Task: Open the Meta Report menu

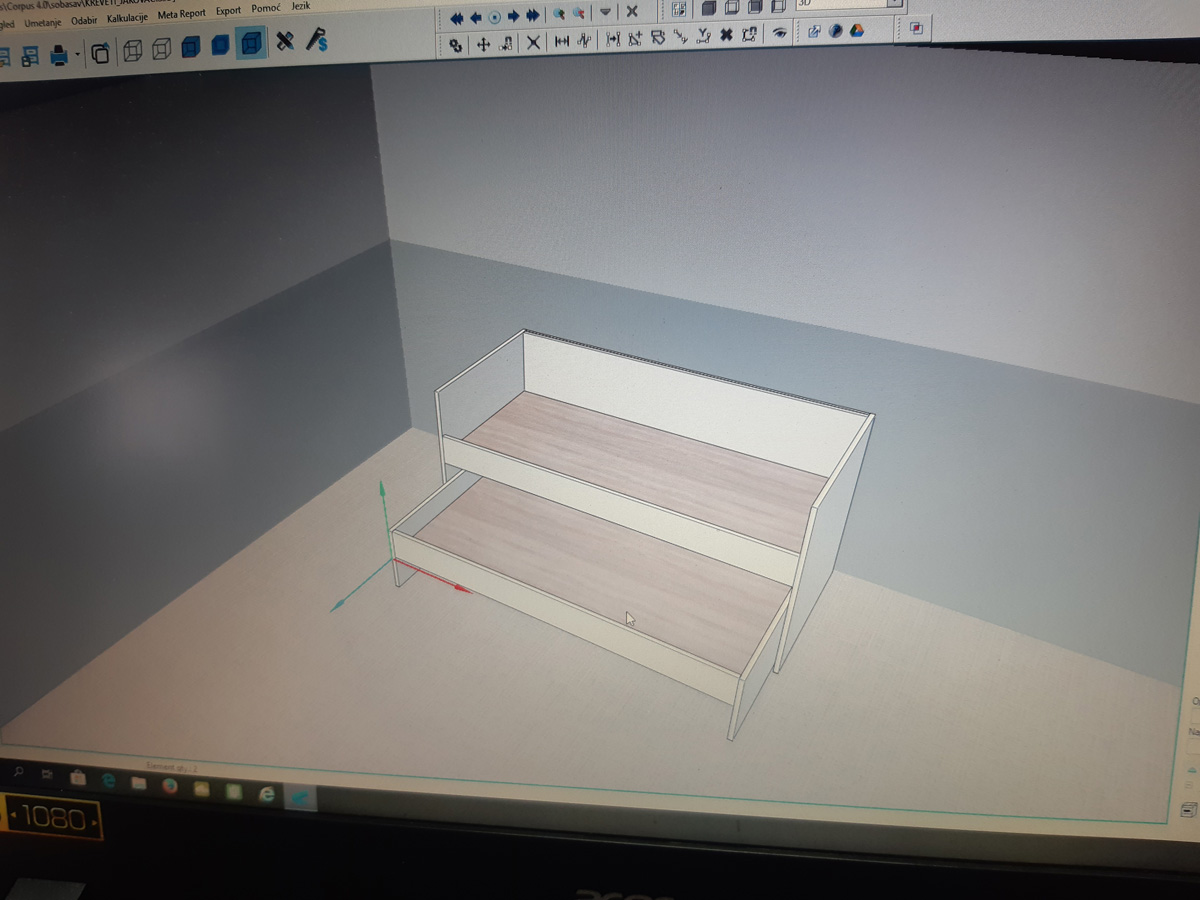Action: (181, 14)
